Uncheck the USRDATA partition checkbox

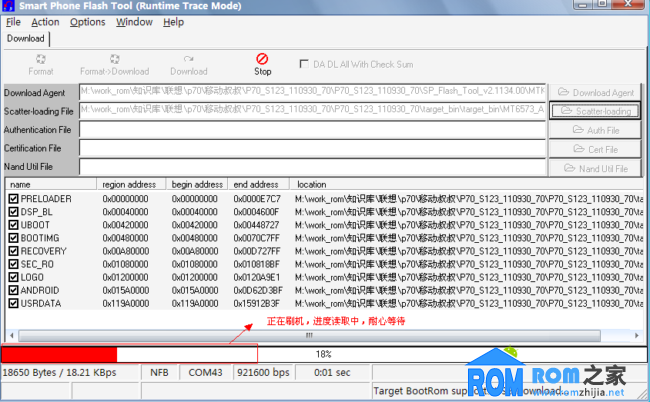[x=13, y=303]
